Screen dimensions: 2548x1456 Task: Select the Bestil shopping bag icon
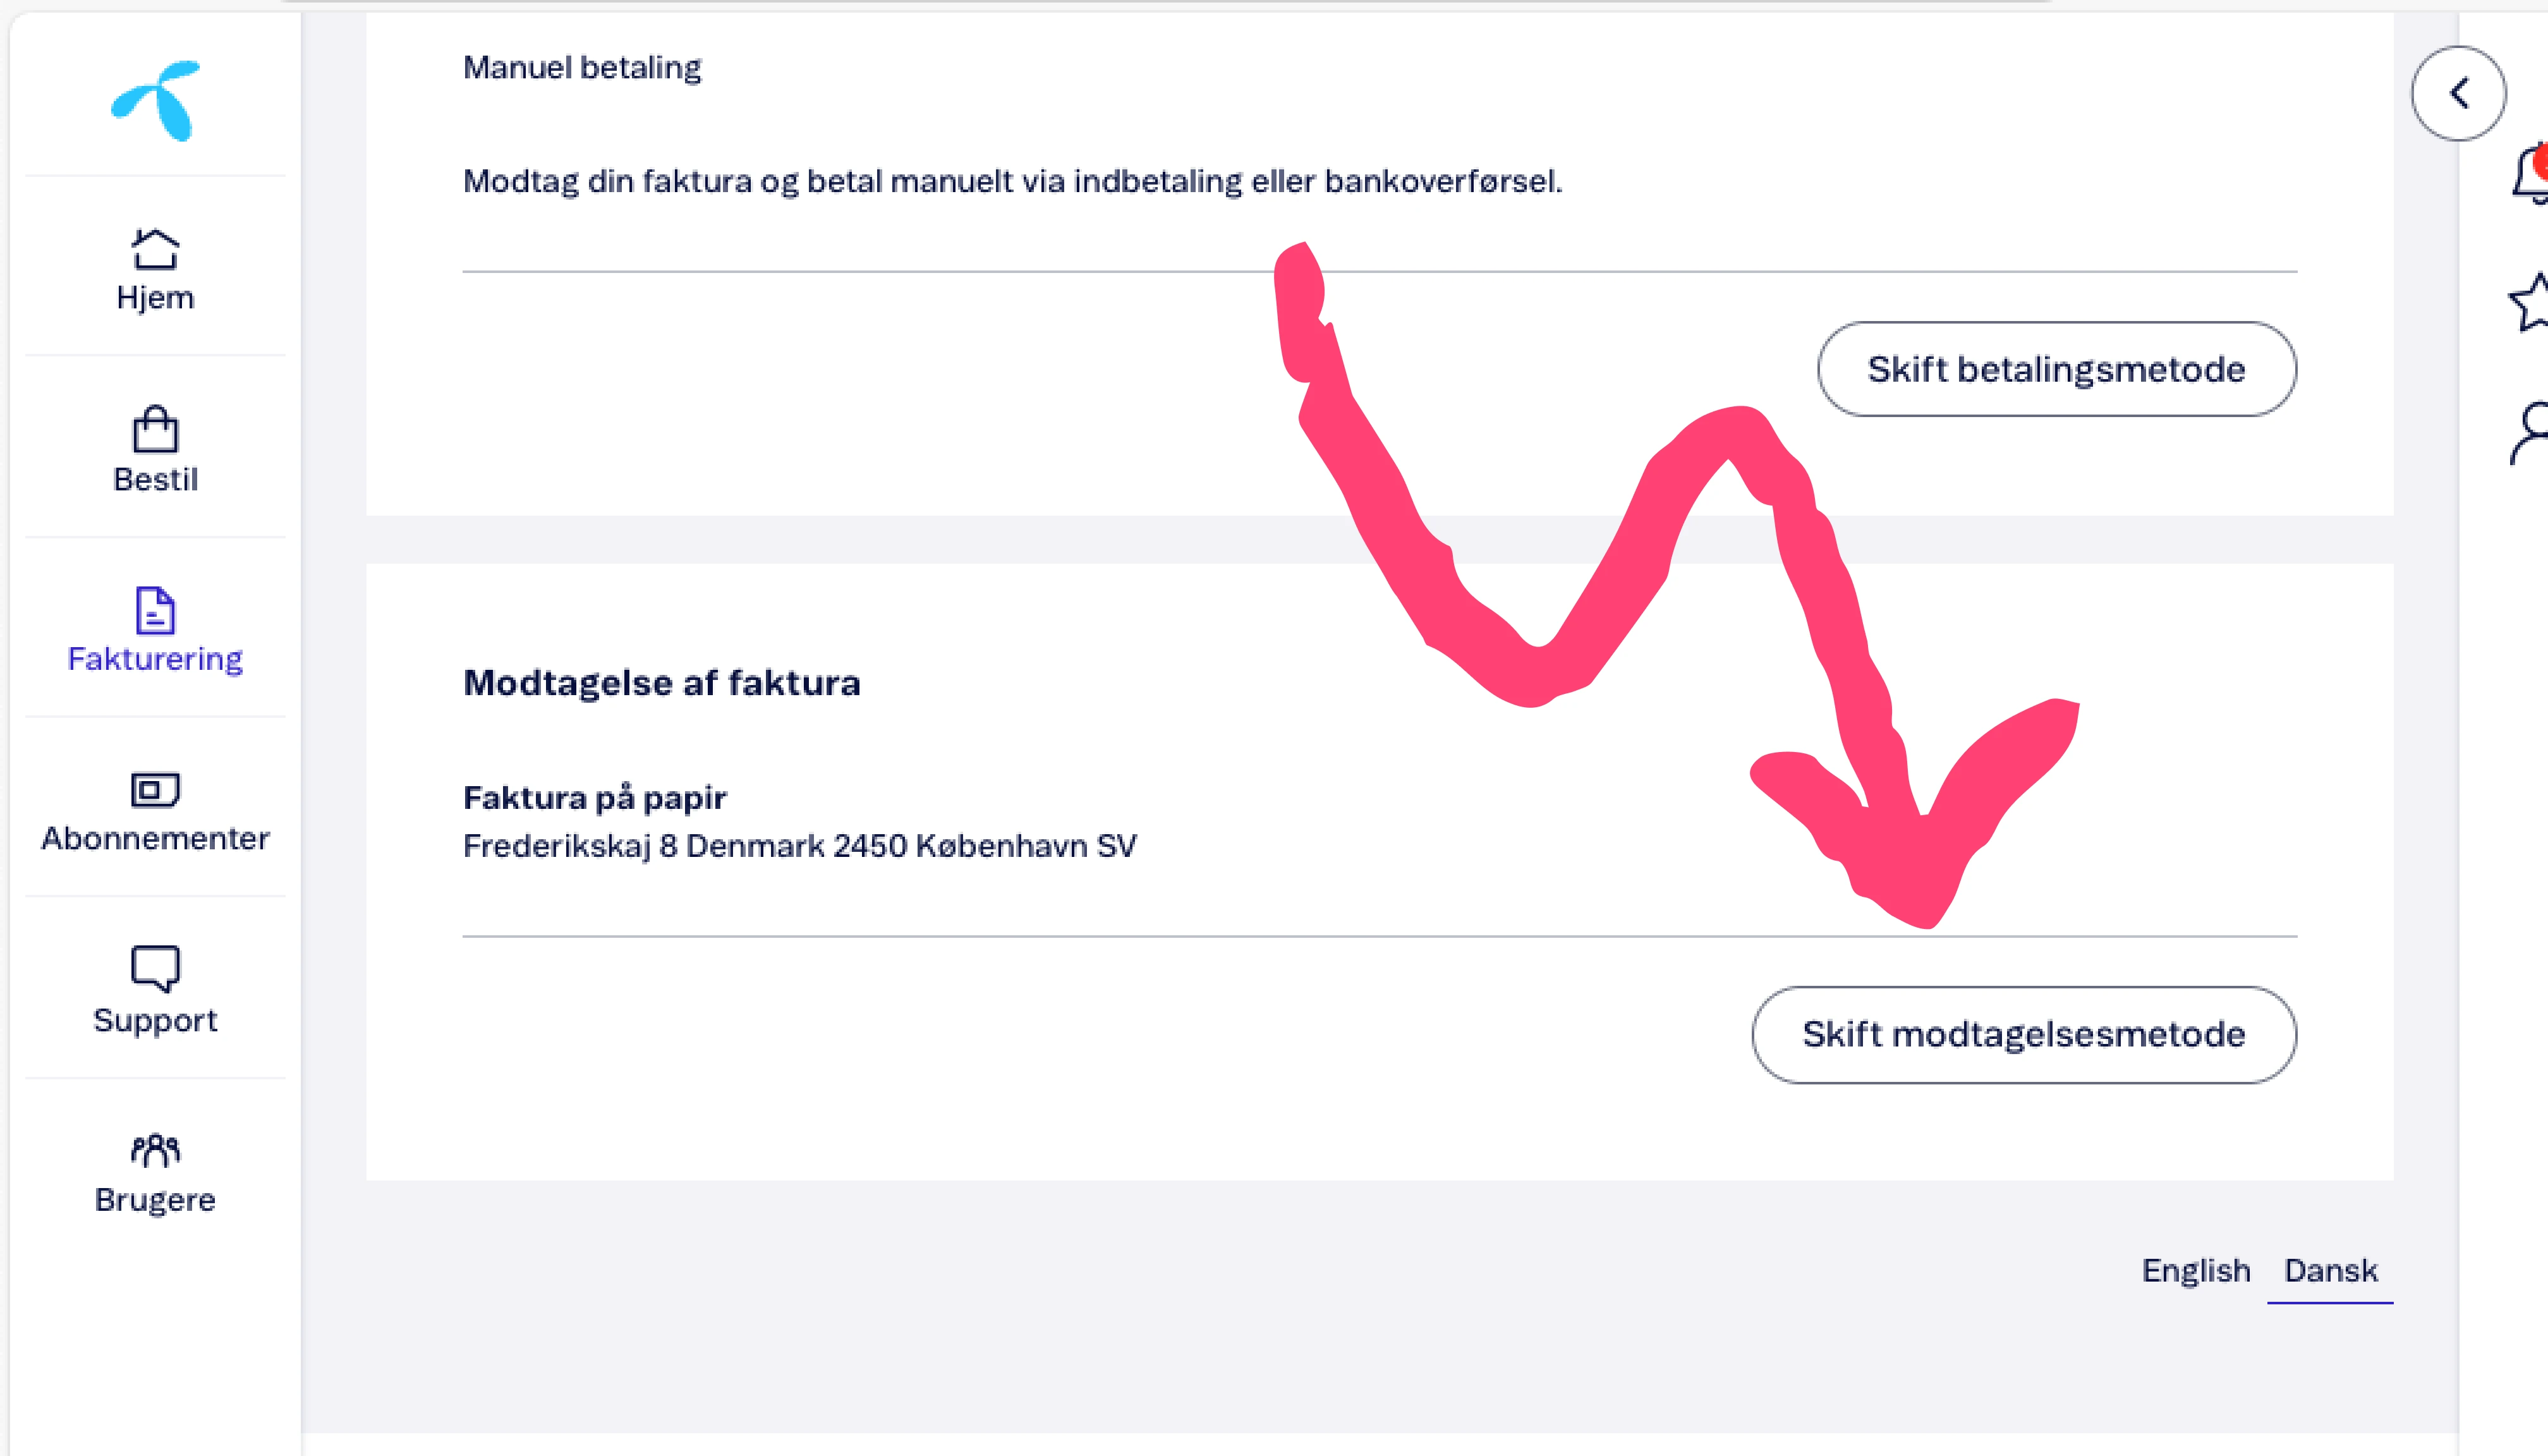(155, 430)
